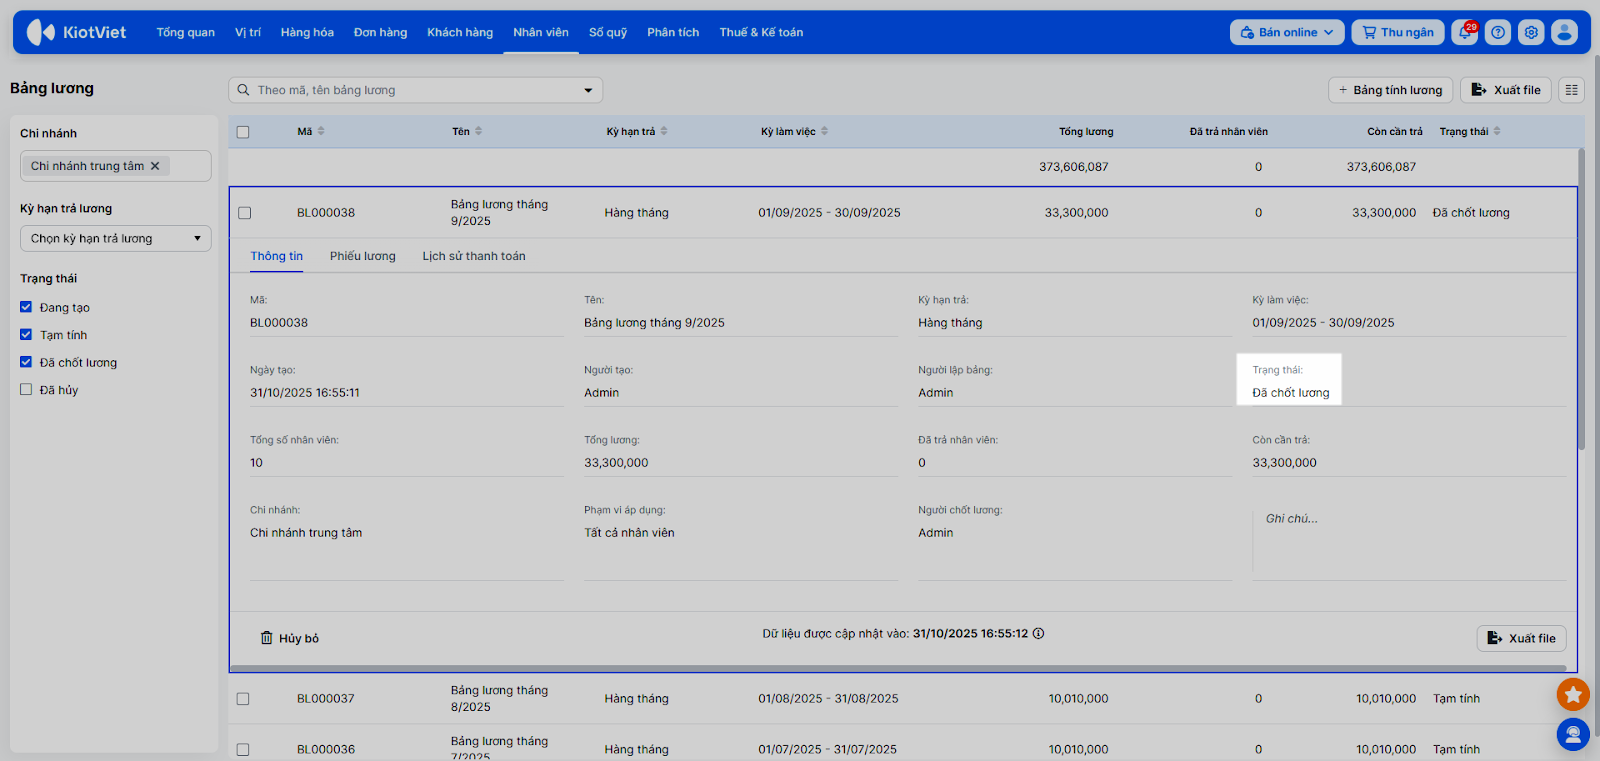Open the settings gear icon
The width and height of the screenshot is (1600, 761).
tap(1531, 32)
